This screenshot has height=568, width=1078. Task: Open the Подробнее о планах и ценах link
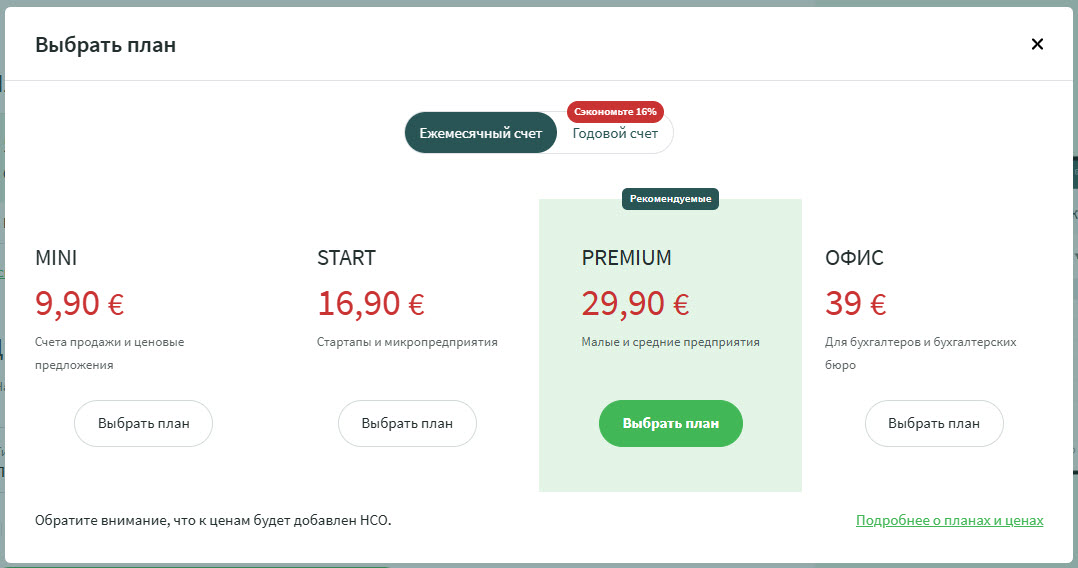point(949,521)
